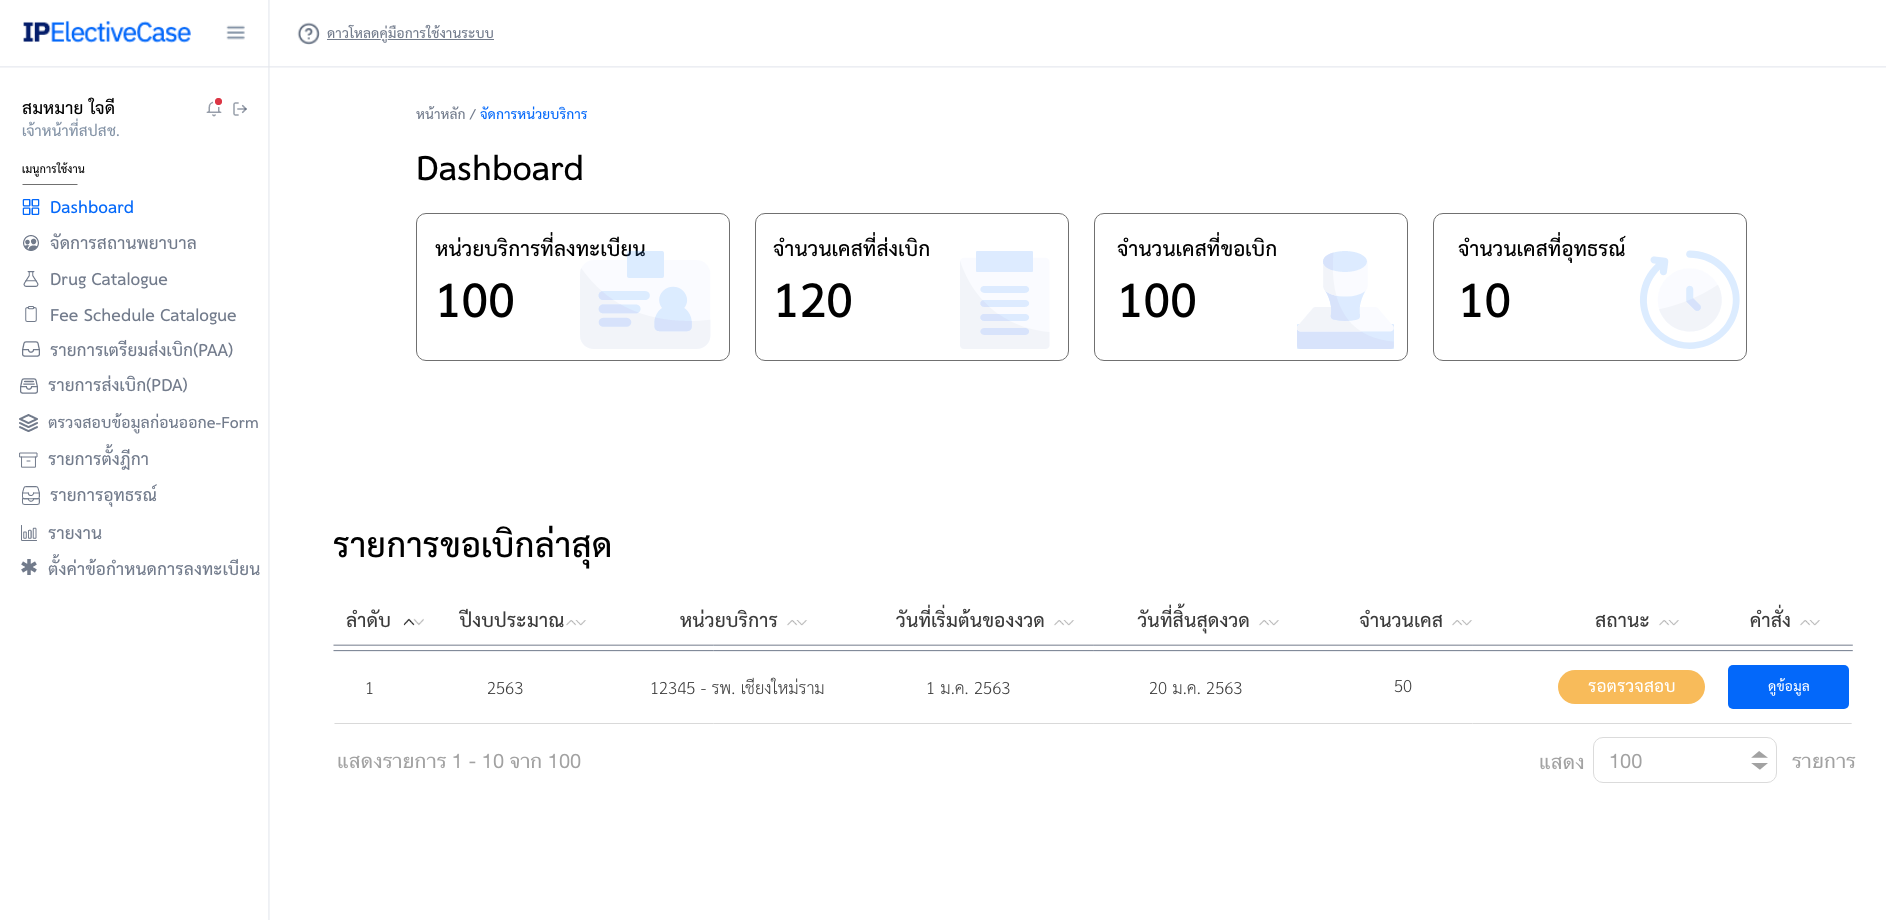Sort by ปีงบประมาณ column arrow
The image size is (1886, 920).
576,622
